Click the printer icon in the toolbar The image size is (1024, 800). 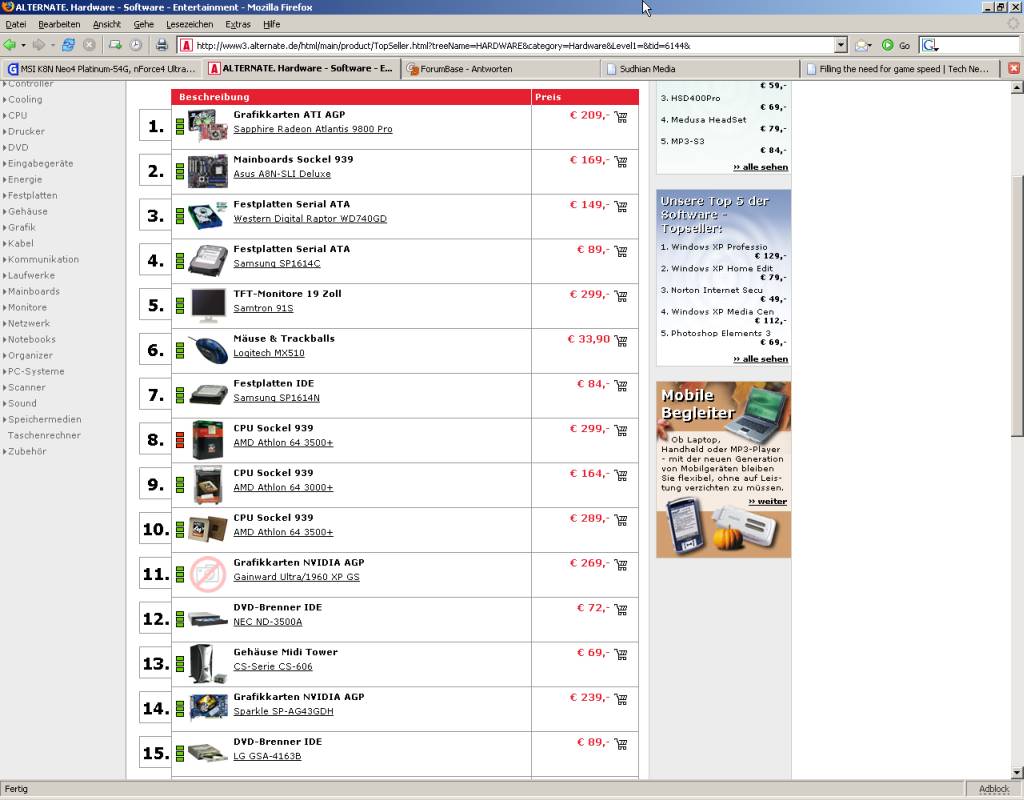click(162, 45)
